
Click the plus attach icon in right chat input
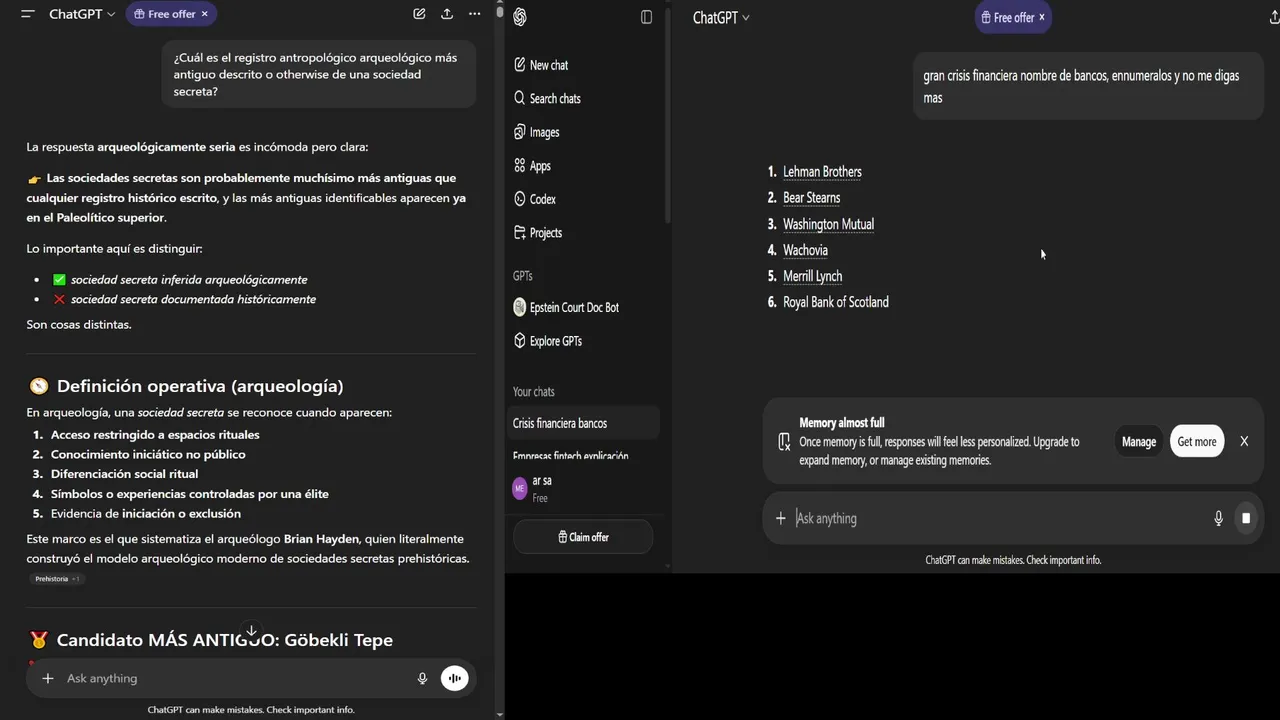[x=781, y=518]
